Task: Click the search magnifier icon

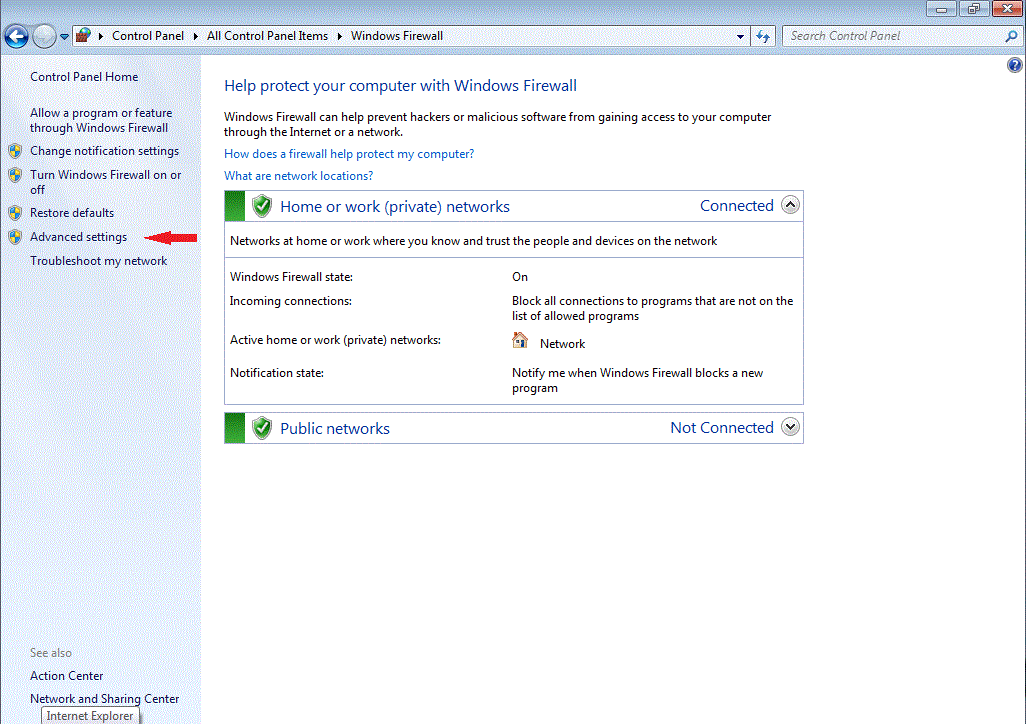Action: (1011, 37)
